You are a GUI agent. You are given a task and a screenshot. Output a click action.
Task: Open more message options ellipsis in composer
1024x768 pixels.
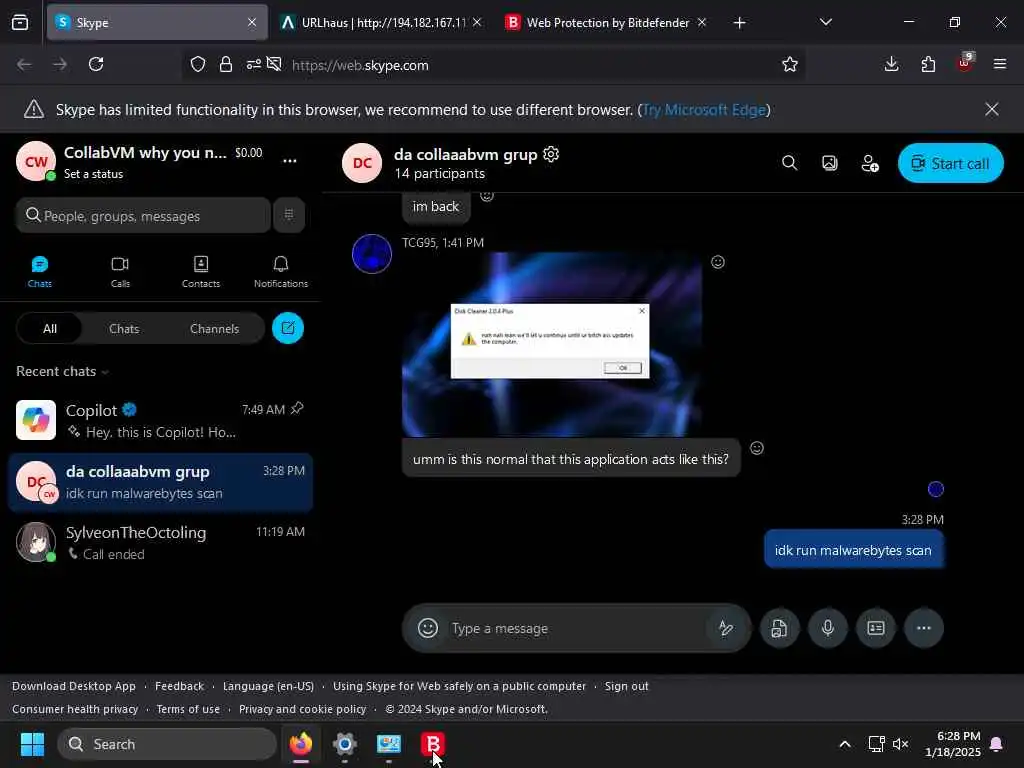point(923,628)
